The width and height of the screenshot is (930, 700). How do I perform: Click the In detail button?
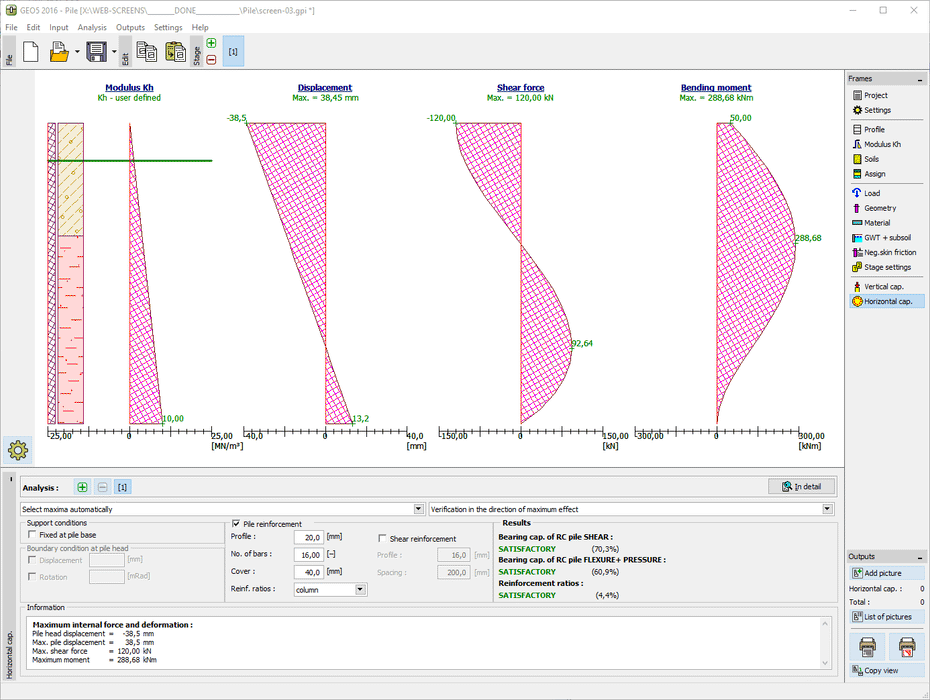[x=801, y=487]
